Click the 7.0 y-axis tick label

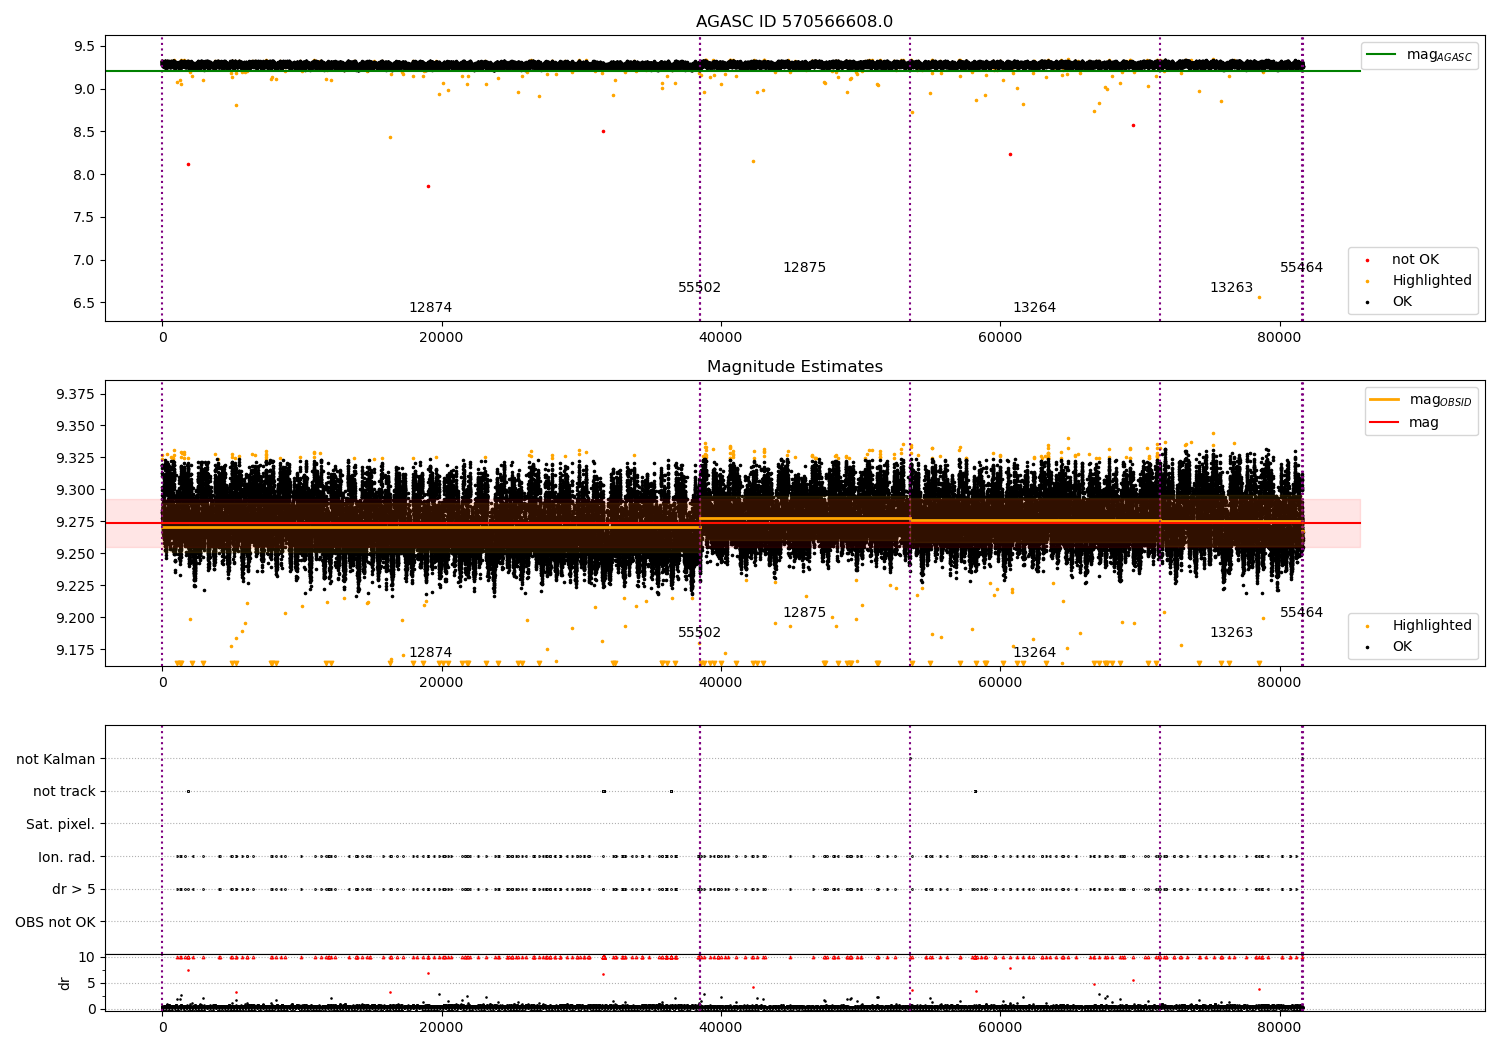84,260
